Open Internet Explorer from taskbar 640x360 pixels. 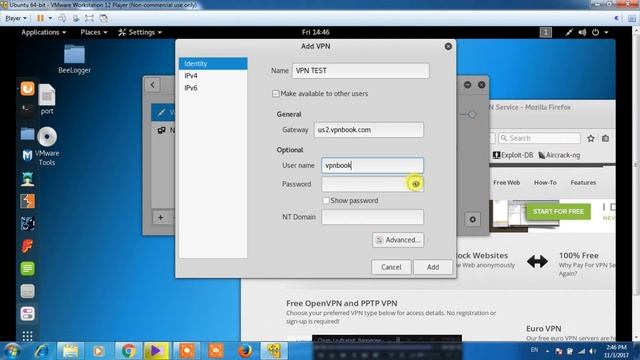(41, 351)
